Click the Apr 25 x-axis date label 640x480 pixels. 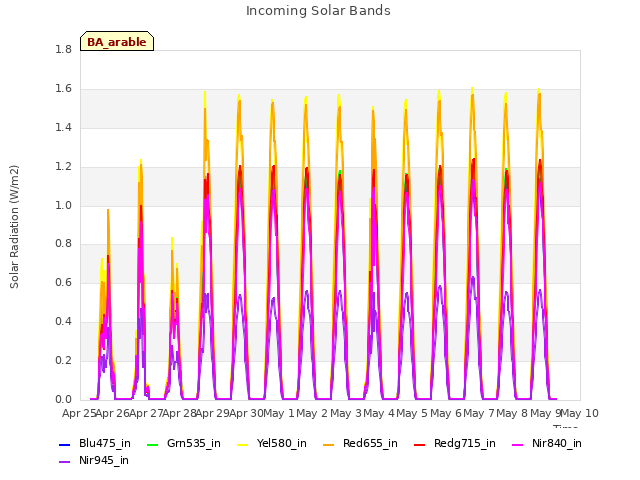coord(79,413)
